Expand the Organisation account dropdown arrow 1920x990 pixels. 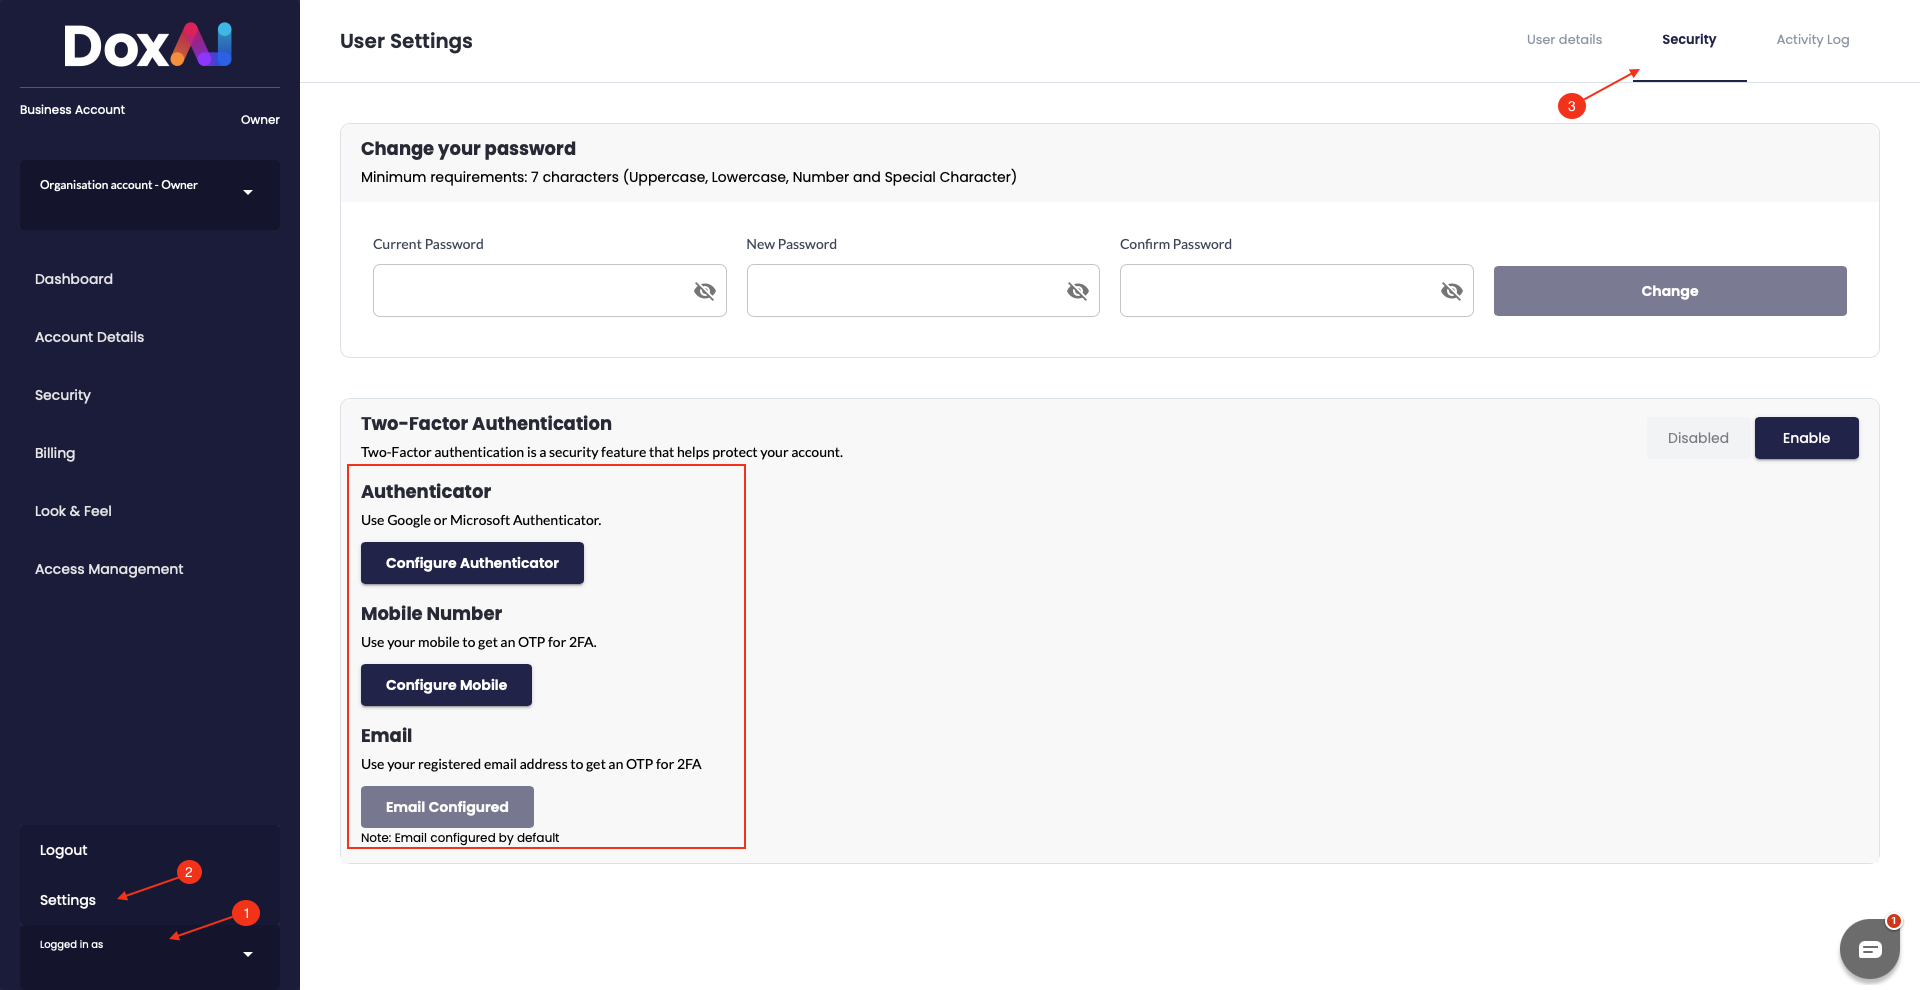point(248,192)
